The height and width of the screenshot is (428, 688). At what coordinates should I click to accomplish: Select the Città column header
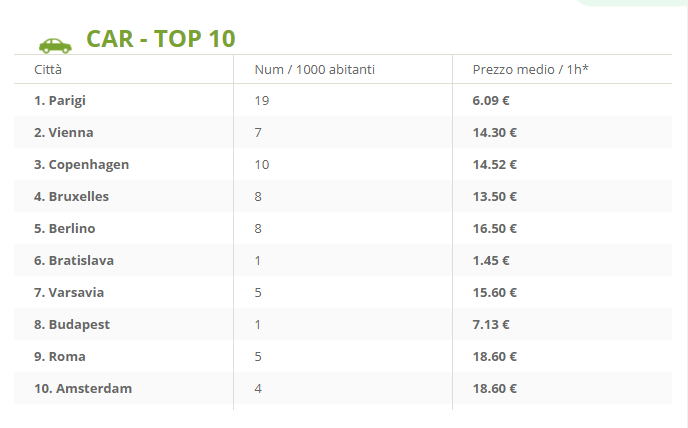tap(48, 69)
